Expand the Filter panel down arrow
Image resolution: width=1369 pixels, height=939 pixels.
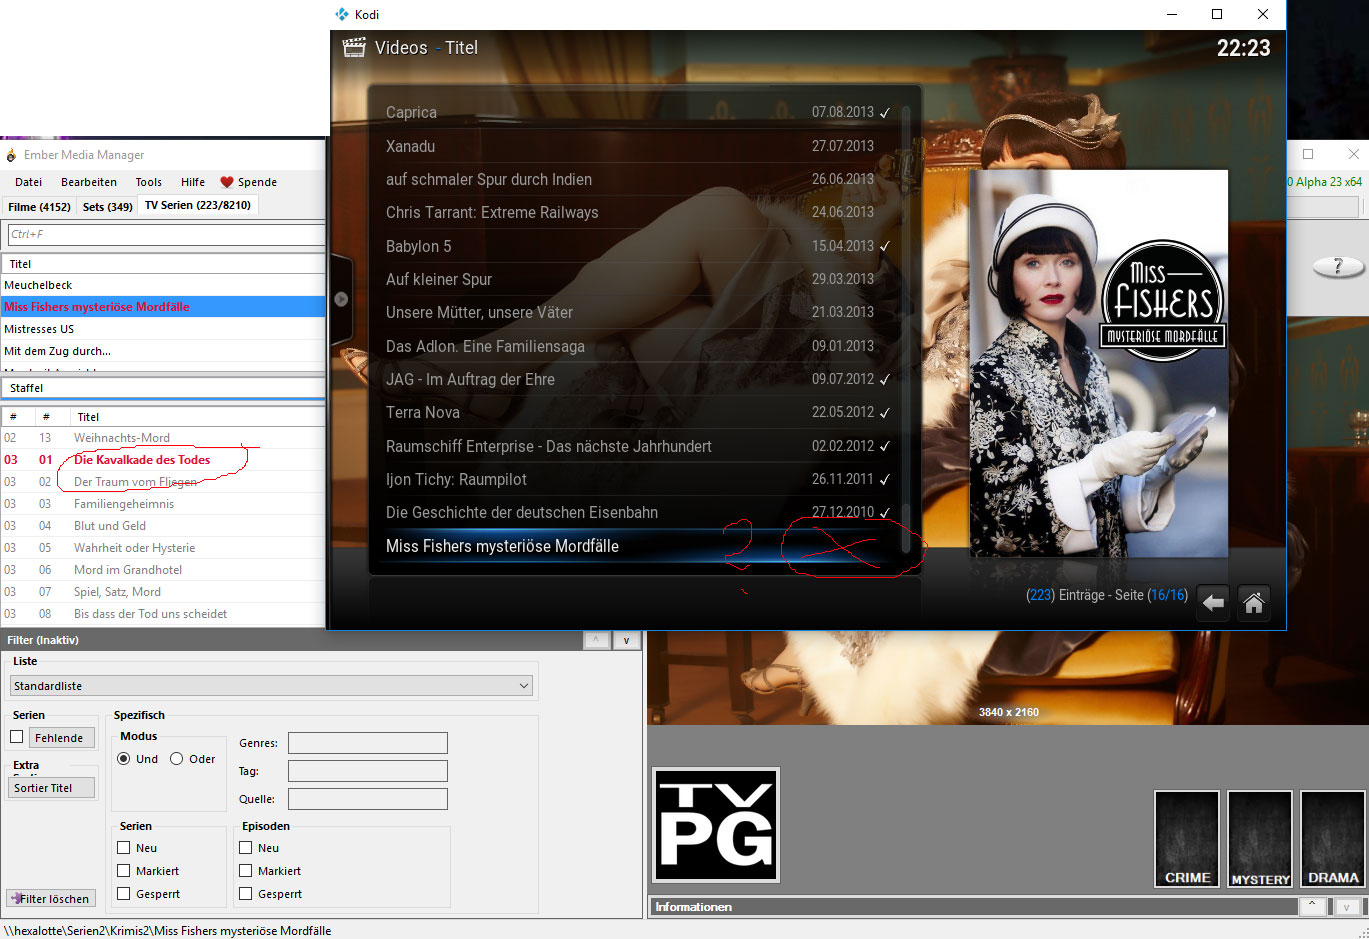pyautogui.click(x=627, y=640)
